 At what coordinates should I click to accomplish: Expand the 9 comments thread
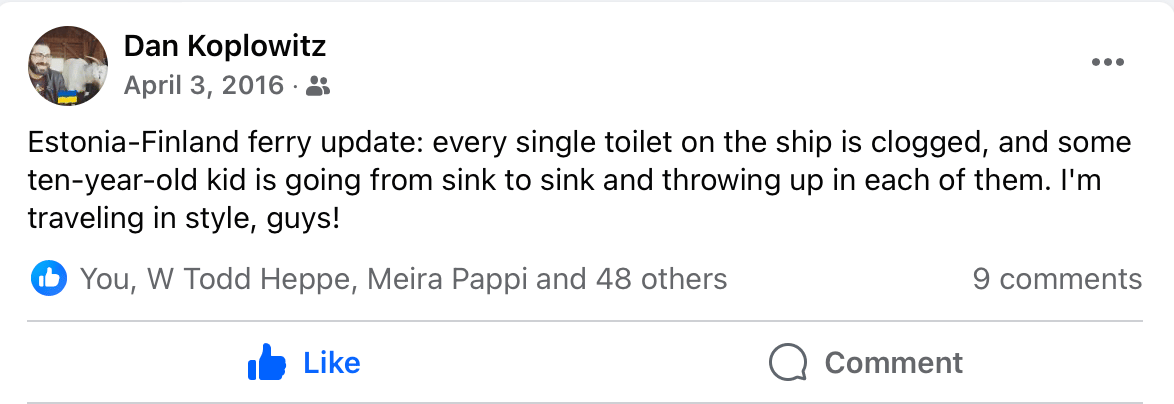click(1057, 278)
